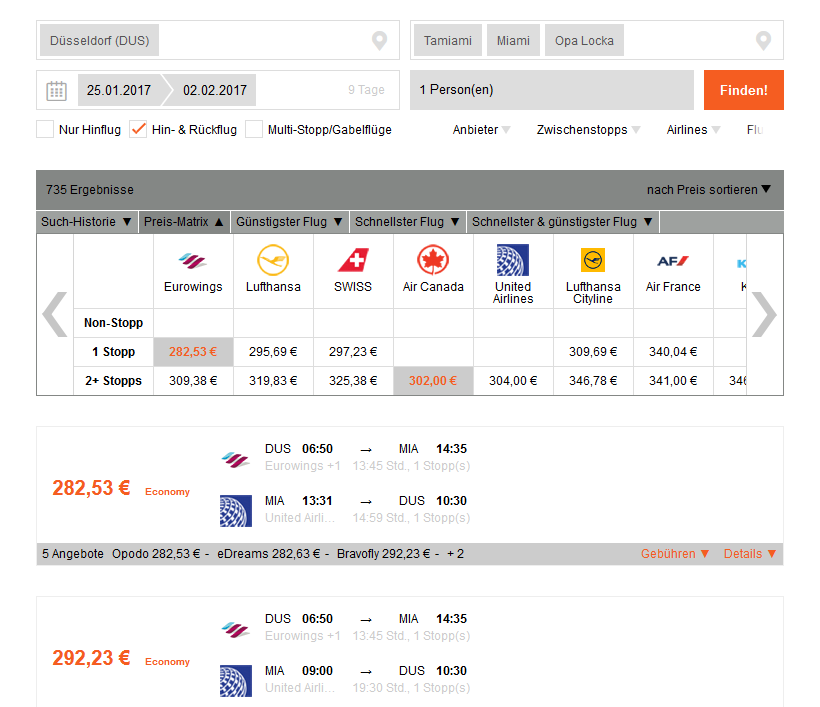820x707 pixels.
Task: Click the Finden! search button
Action: 744,90
